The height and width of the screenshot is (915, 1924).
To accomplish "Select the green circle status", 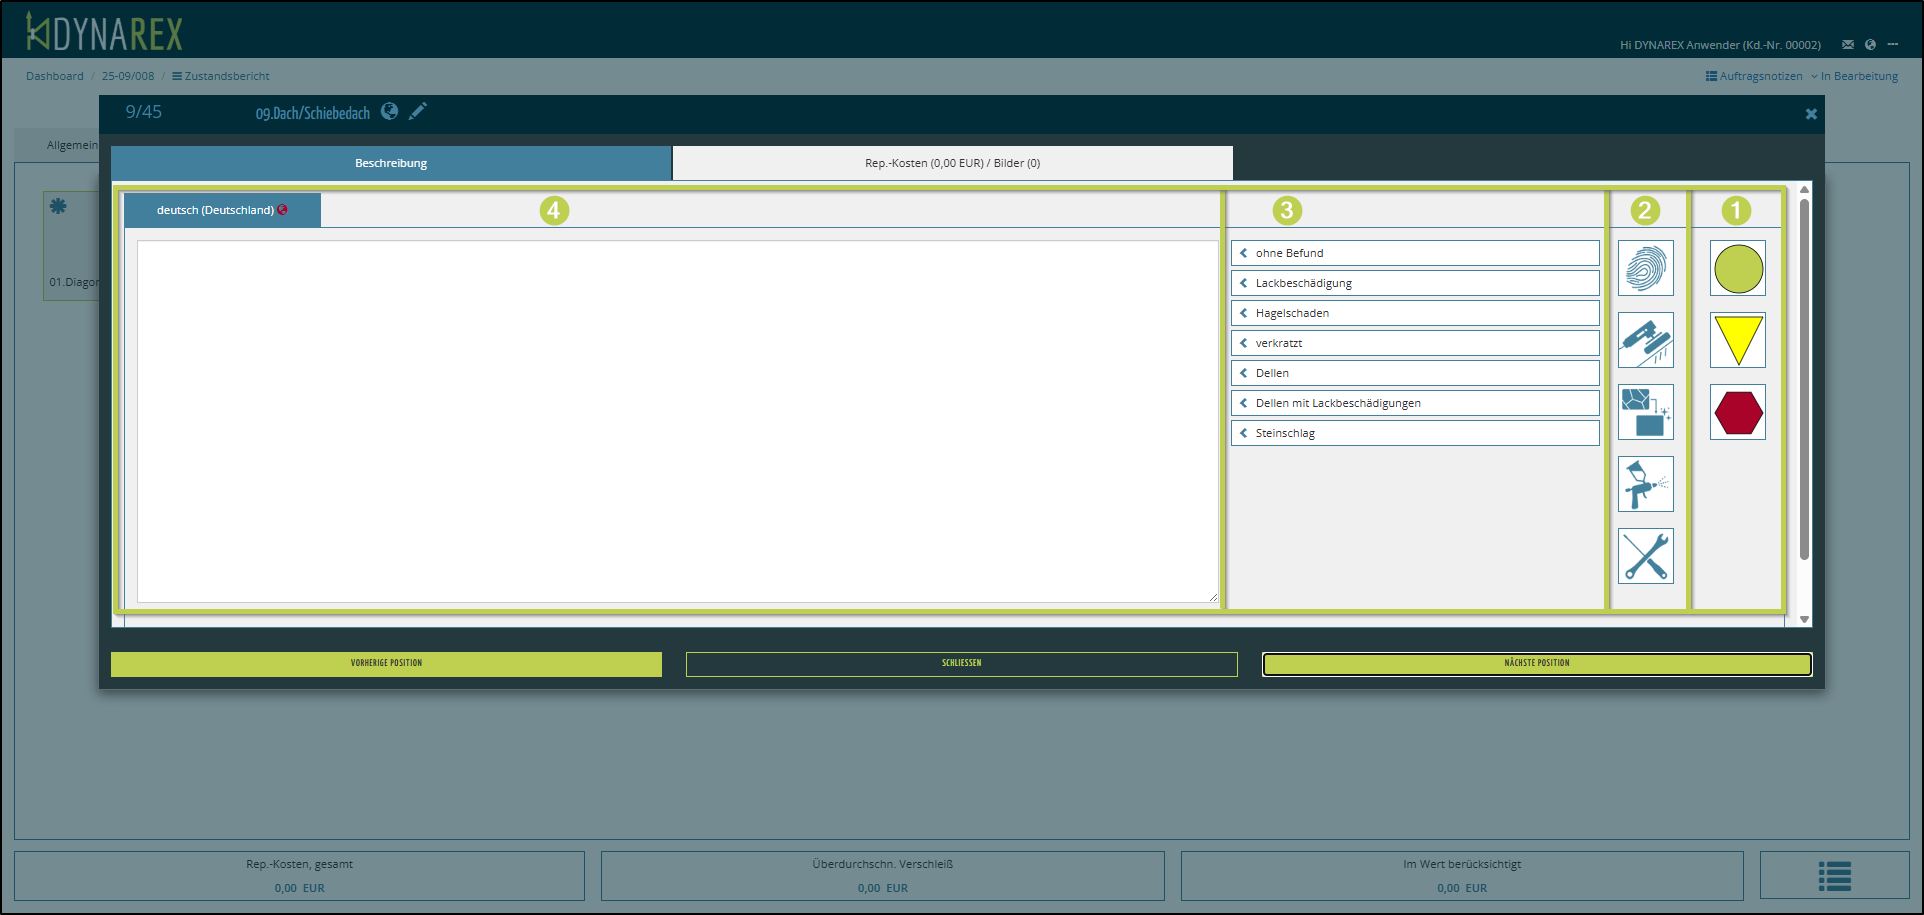I will click(x=1738, y=268).
